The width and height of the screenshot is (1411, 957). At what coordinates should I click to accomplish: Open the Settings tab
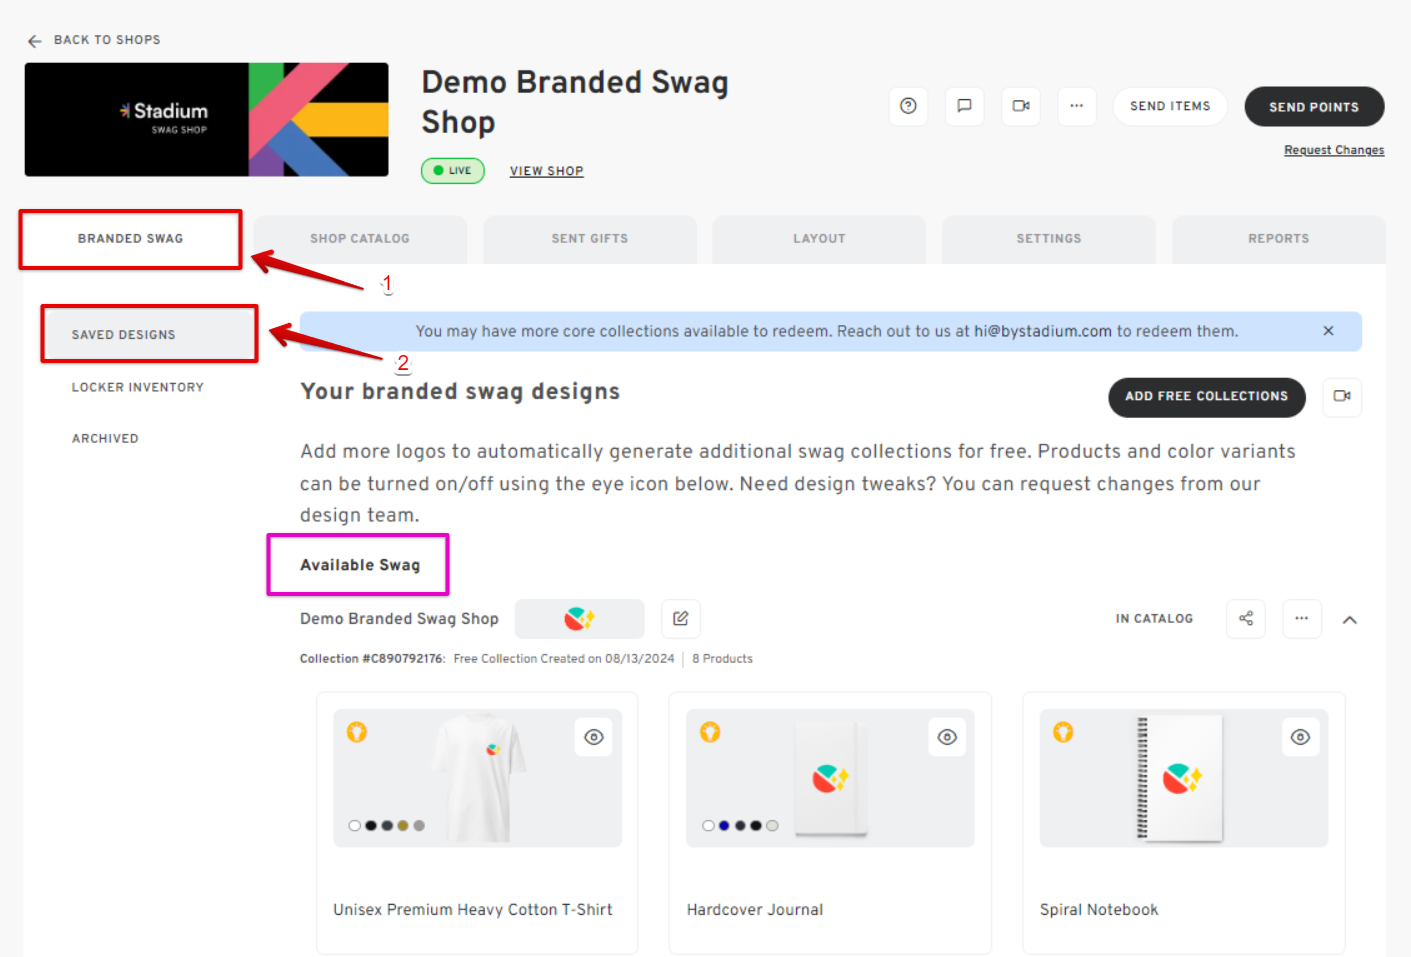[x=1049, y=239]
